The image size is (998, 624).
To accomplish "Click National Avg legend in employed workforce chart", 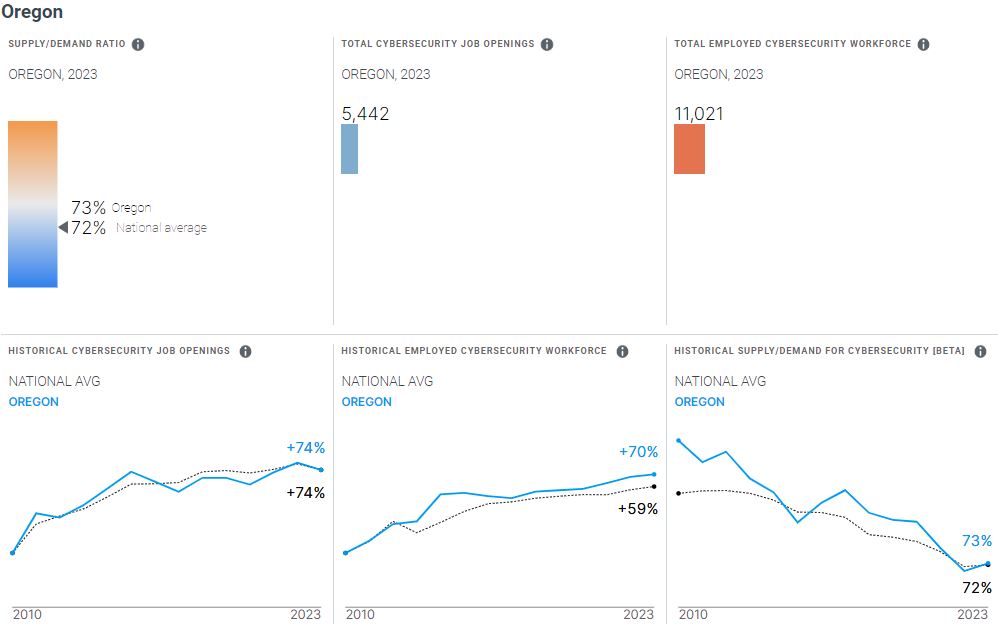I will (x=387, y=381).
